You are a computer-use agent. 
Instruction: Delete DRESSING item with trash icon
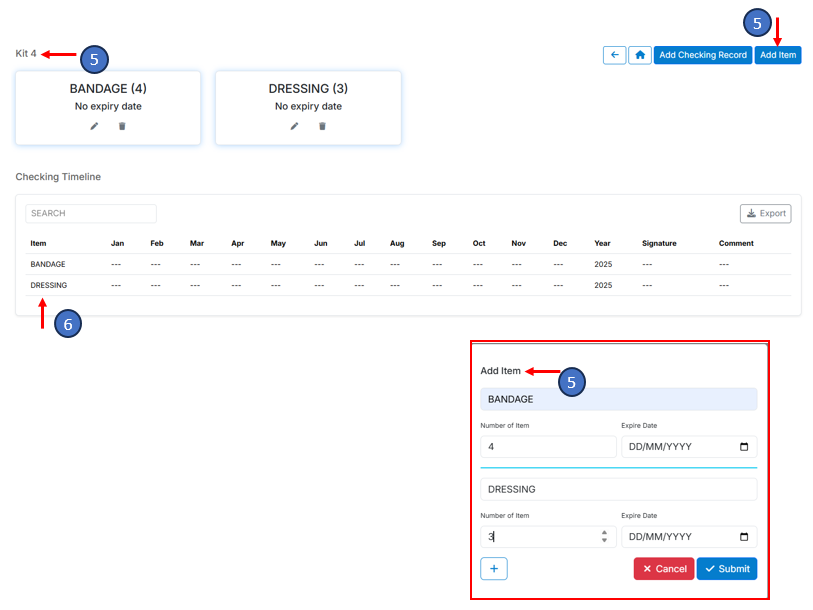[322, 126]
